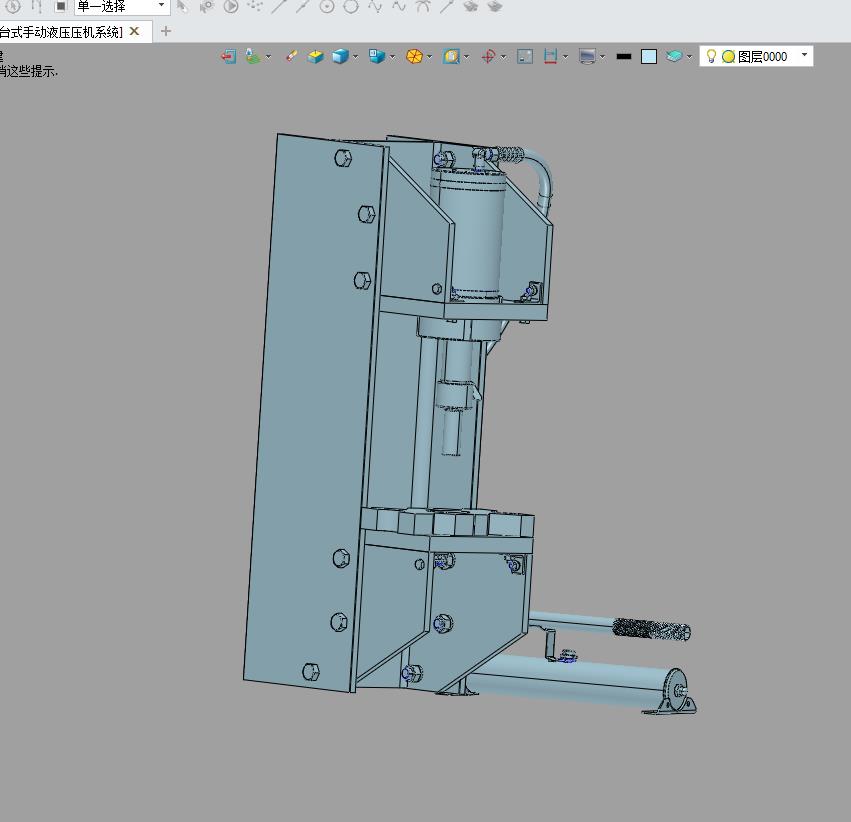Image resolution: width=851 pixels, height=822 pixels.
Task: Click the teal layer stack icon
Action: (674, 56)
